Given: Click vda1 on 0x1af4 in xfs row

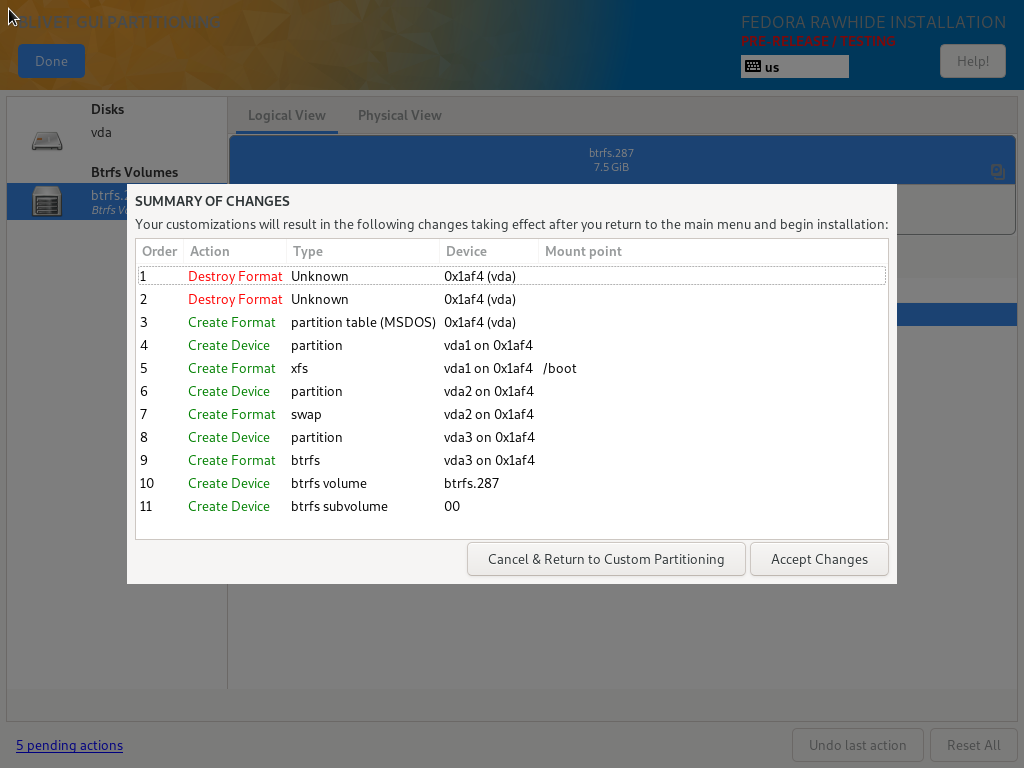Looking at the screenshot, I should coord(488,368).
